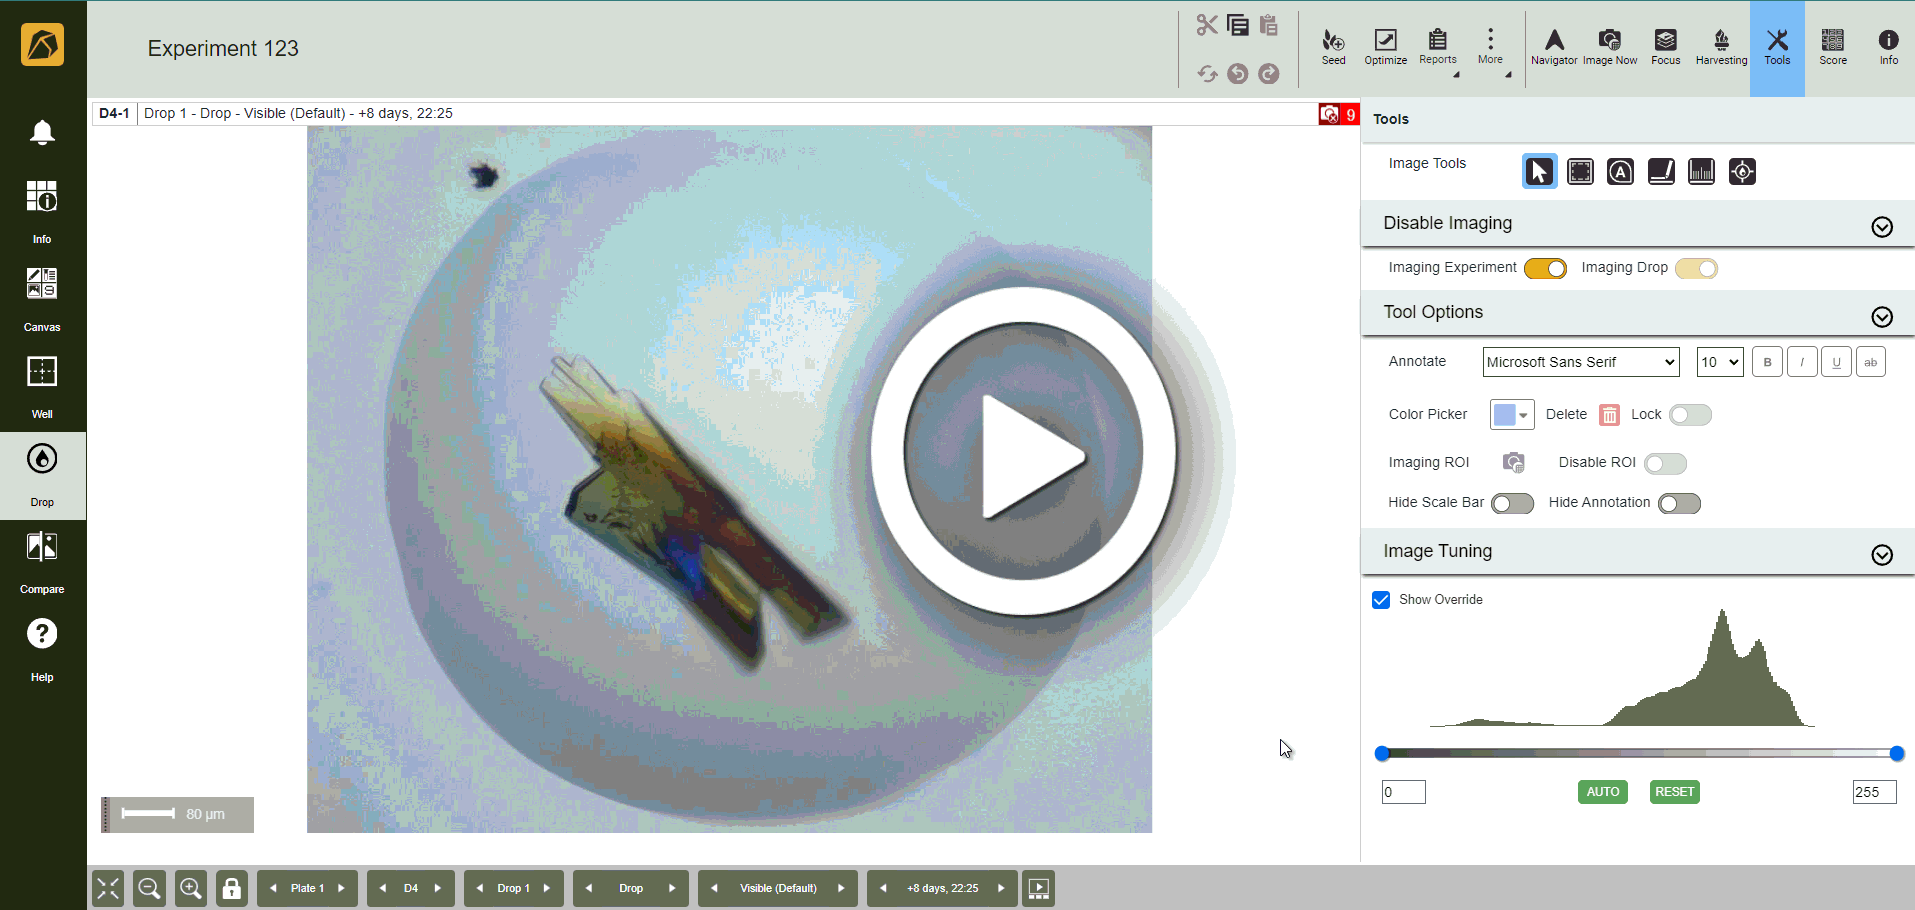
Task: Click the AUTO button
Action: tap(1602, 792)
